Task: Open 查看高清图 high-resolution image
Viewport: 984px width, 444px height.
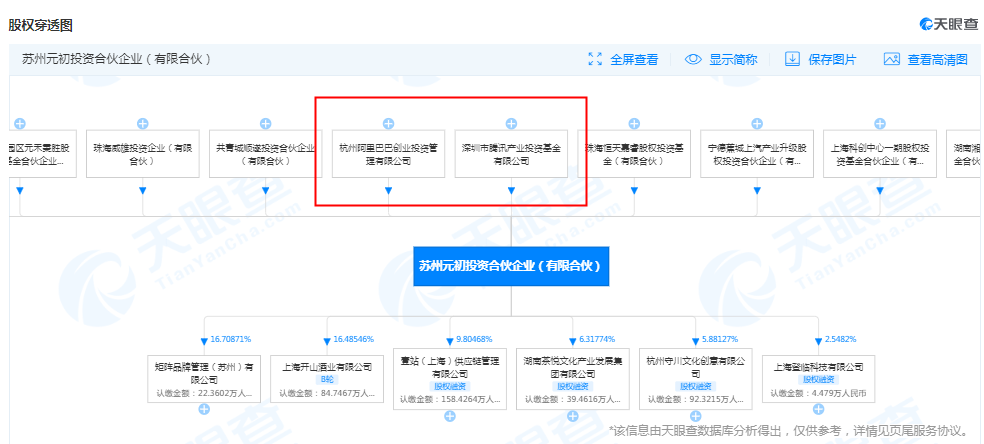Action: tap(926, 60)
